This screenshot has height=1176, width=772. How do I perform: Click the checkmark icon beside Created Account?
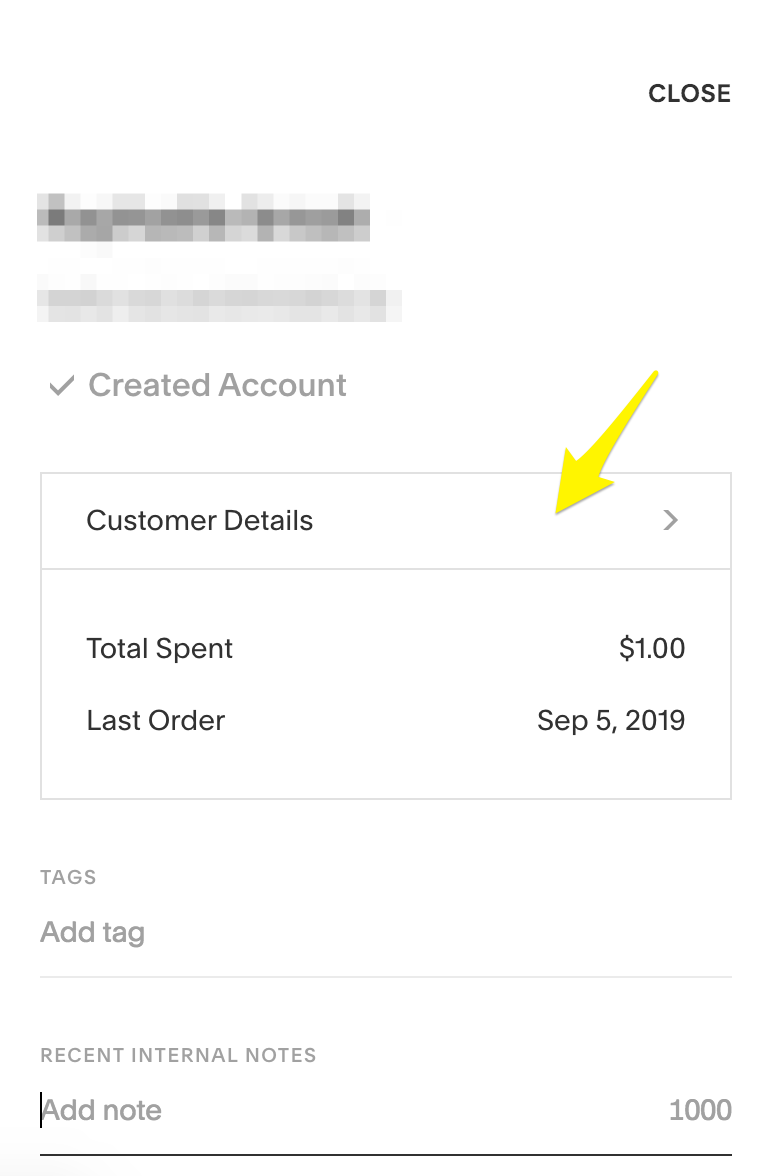click(62, 386)
